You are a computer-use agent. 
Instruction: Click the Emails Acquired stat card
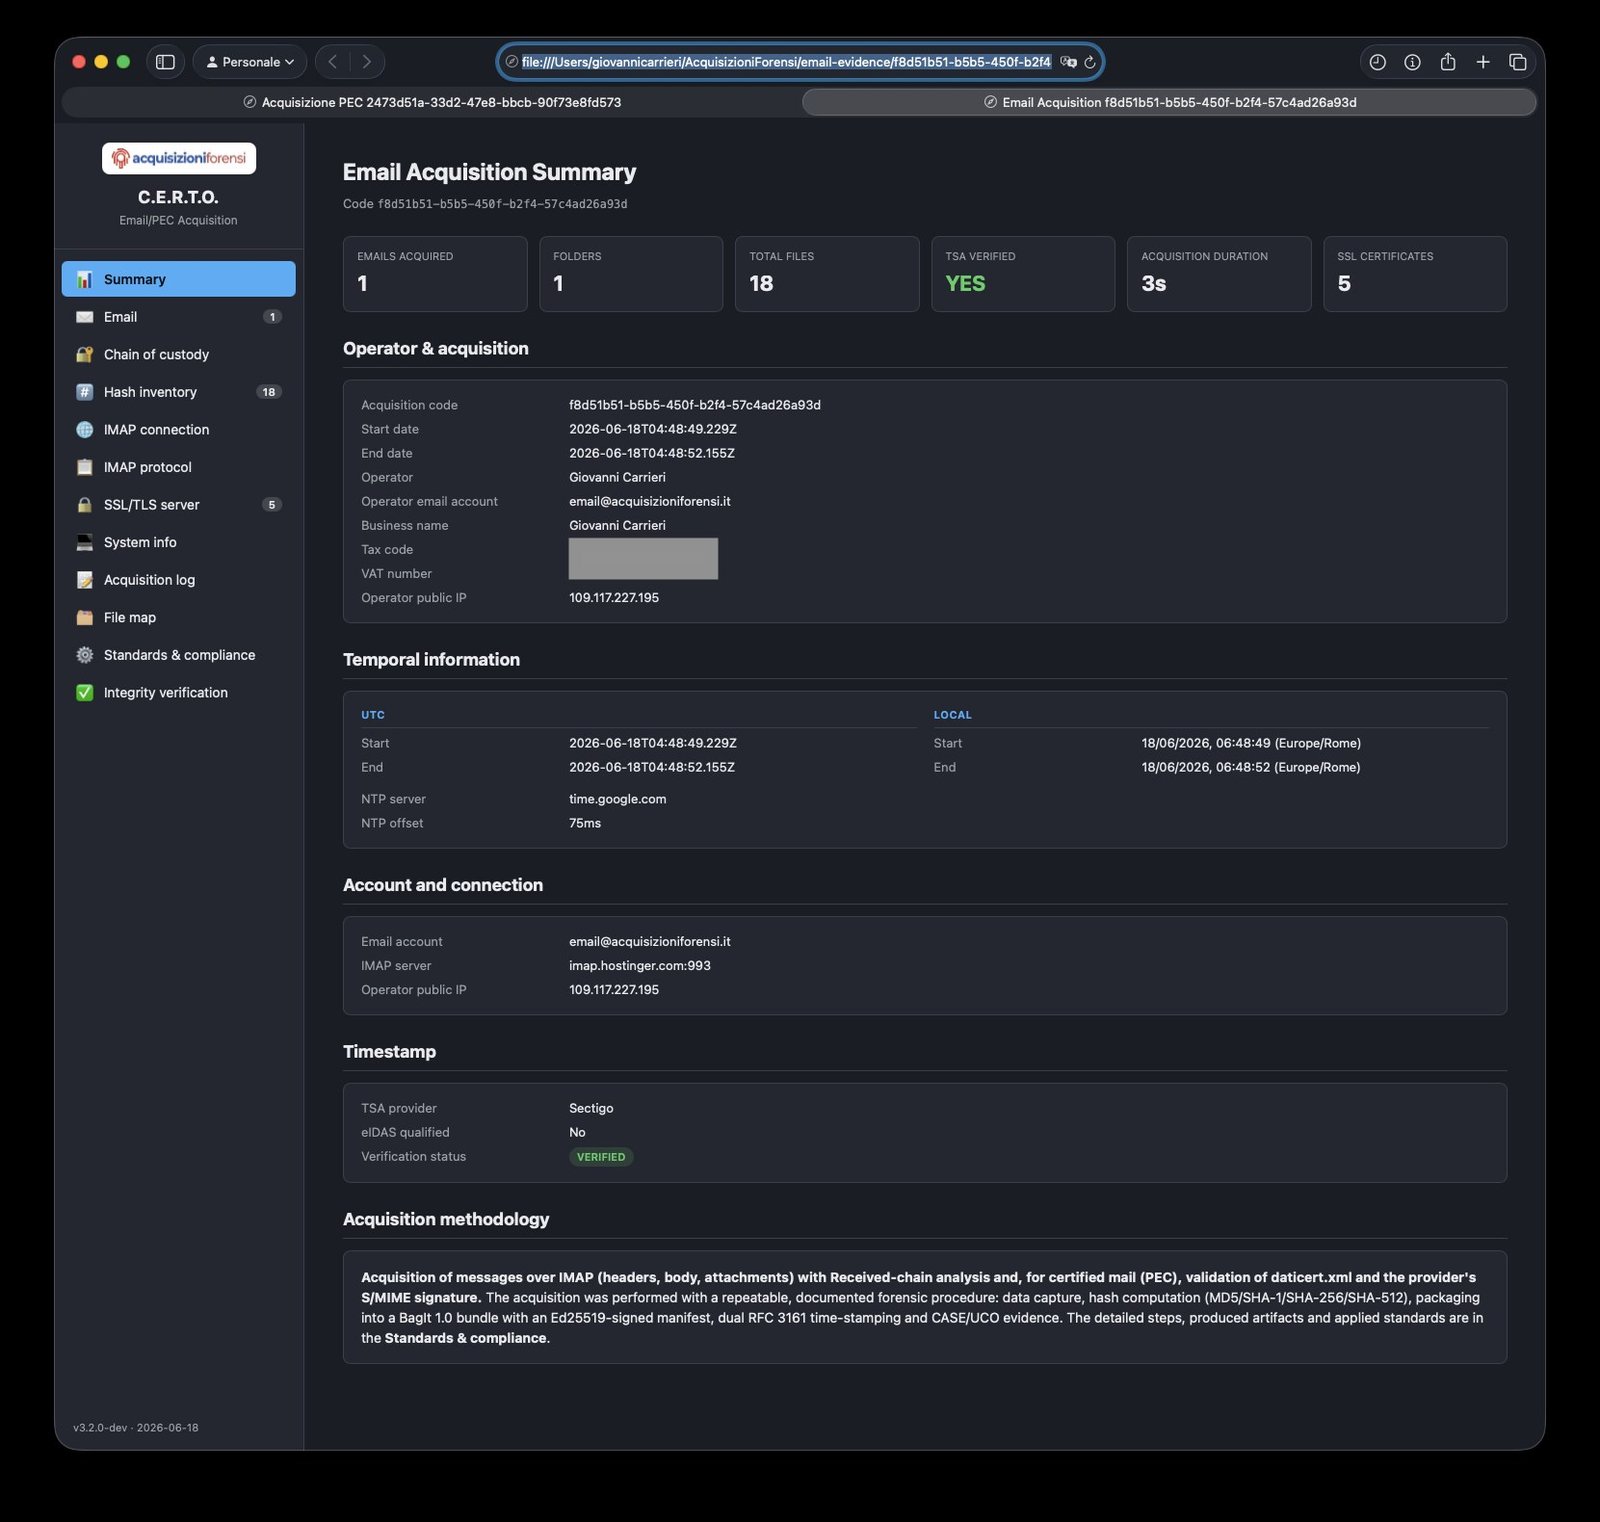[x=435, y=274]
